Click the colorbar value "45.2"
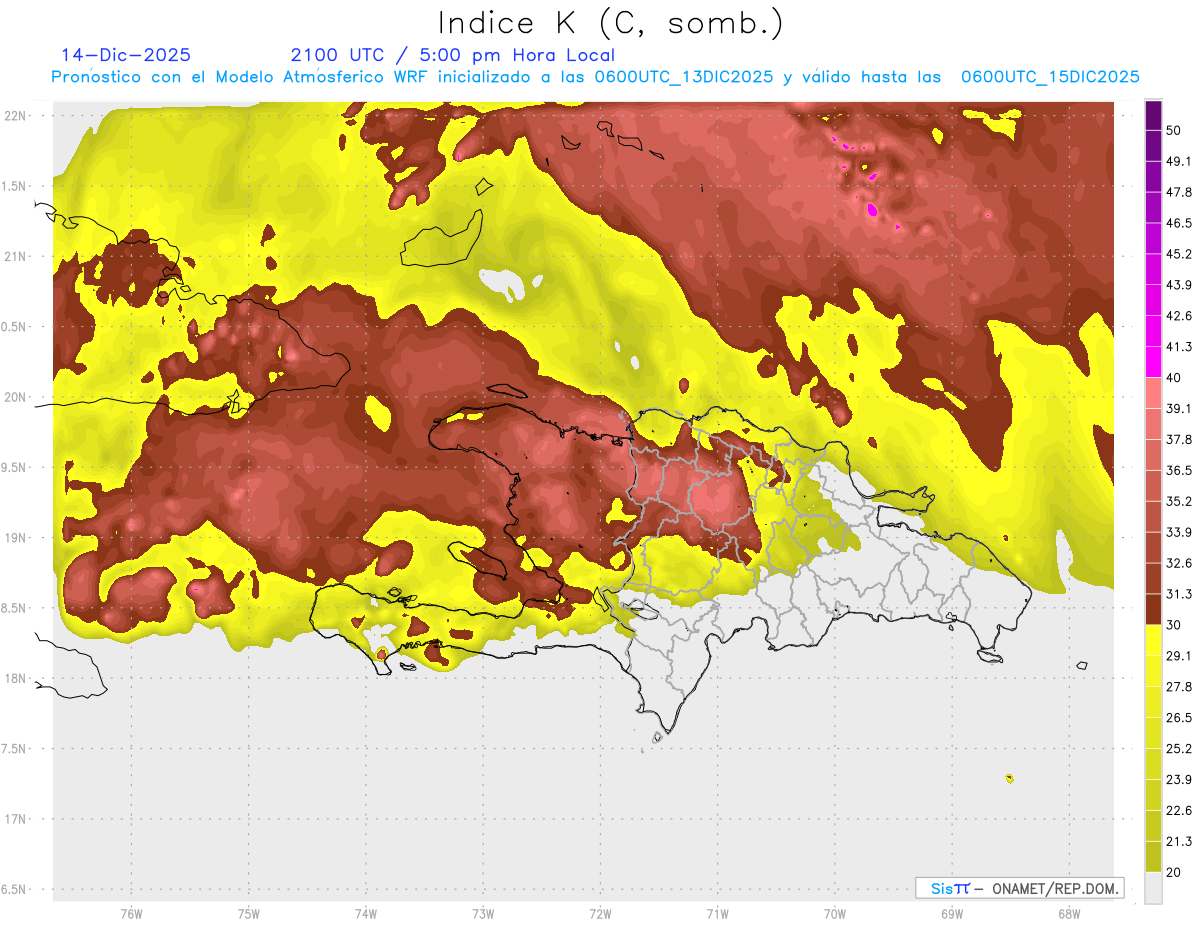1200x927 pixels. pyautogui.click(x=1178, y=254)
